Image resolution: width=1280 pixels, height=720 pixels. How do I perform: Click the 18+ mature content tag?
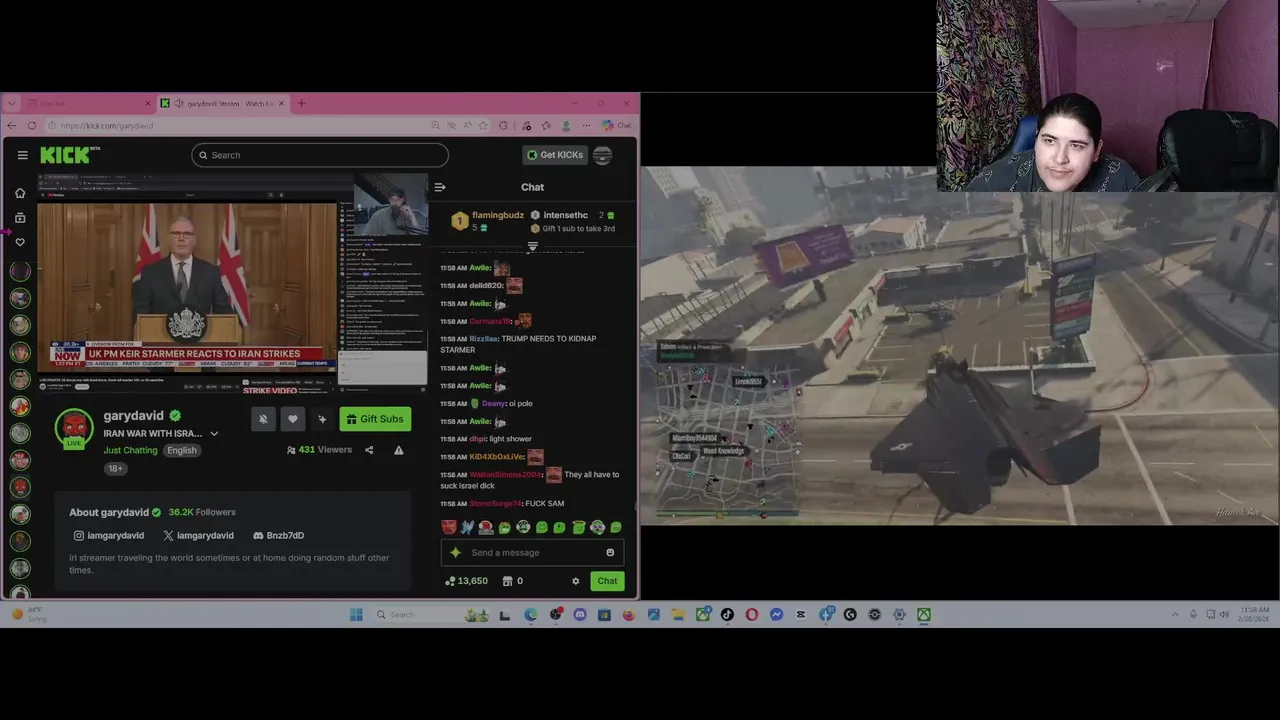pyautogui.click(x=115, y=468)
